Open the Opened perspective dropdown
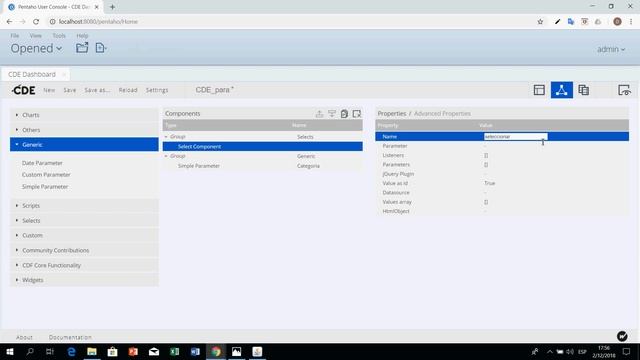This screenshot has height=360, width=640. (x=36, y=49)
